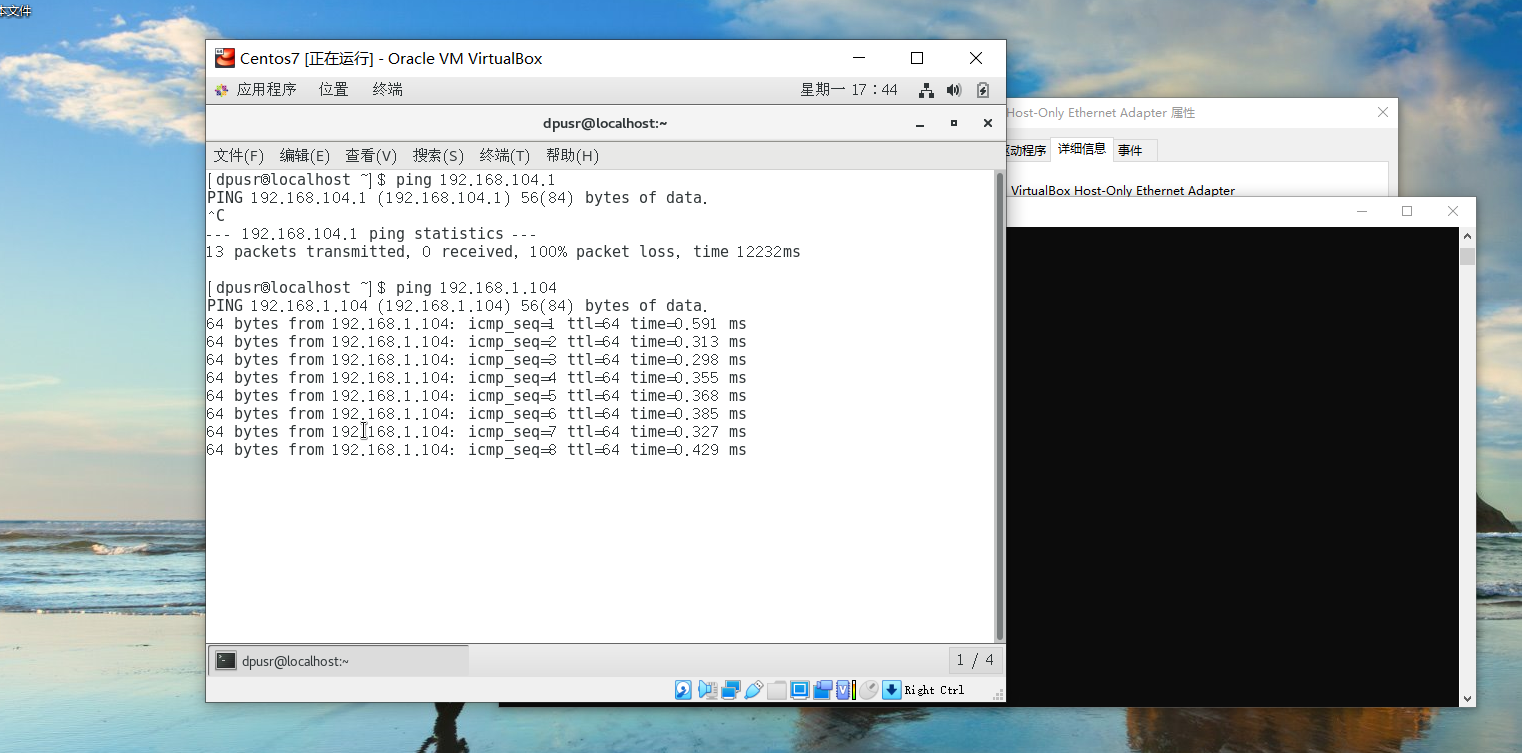Click the recording indicator icon in VirtualBox status bar

[823, 690]
